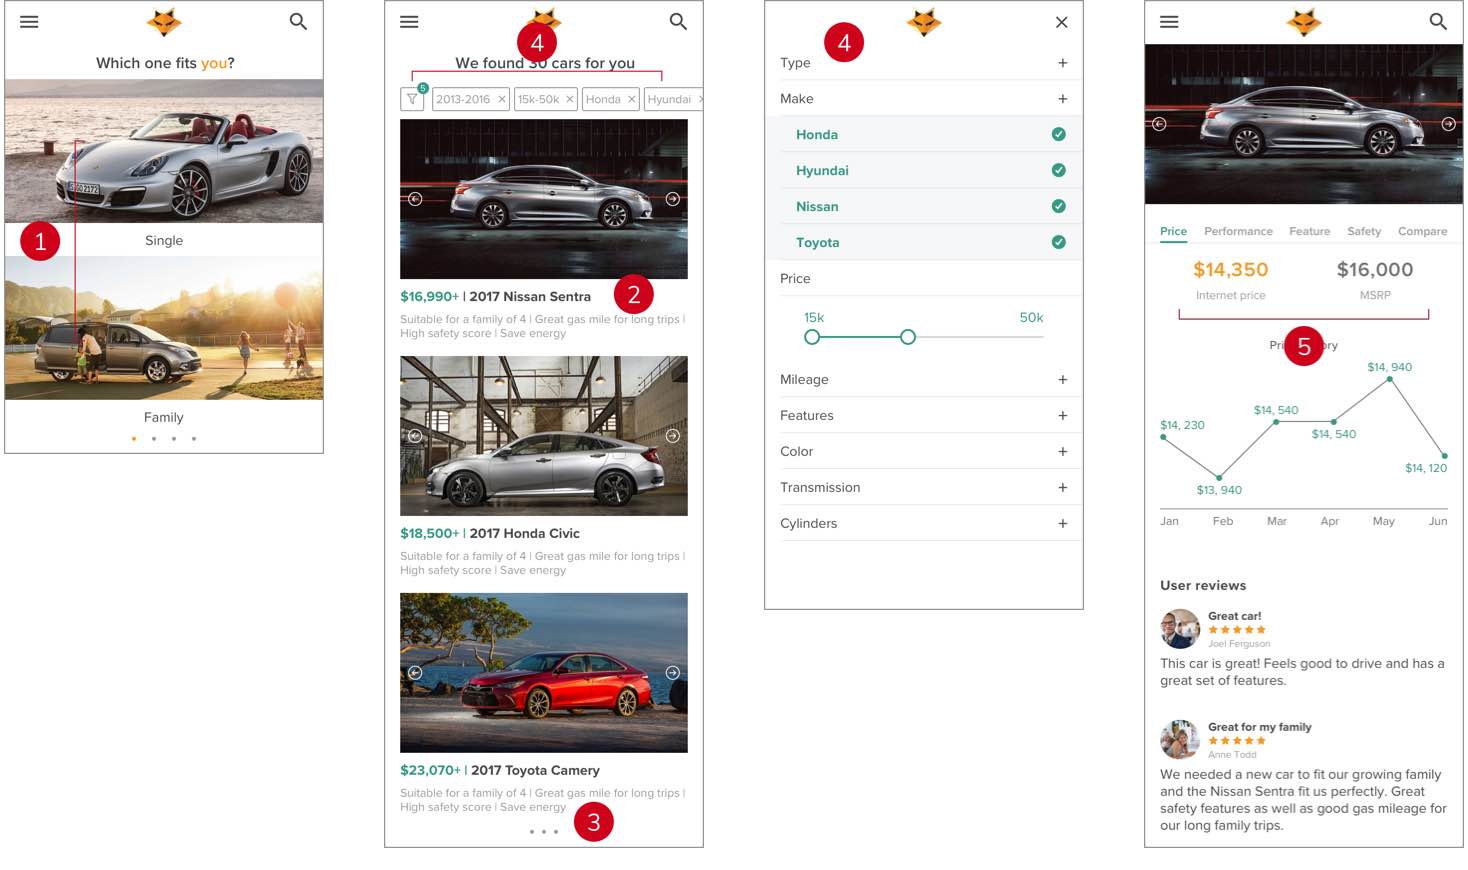The image size is (1468, 870).
Task: Show next image on the car detail hero photo
Action: click(1448, 124)
